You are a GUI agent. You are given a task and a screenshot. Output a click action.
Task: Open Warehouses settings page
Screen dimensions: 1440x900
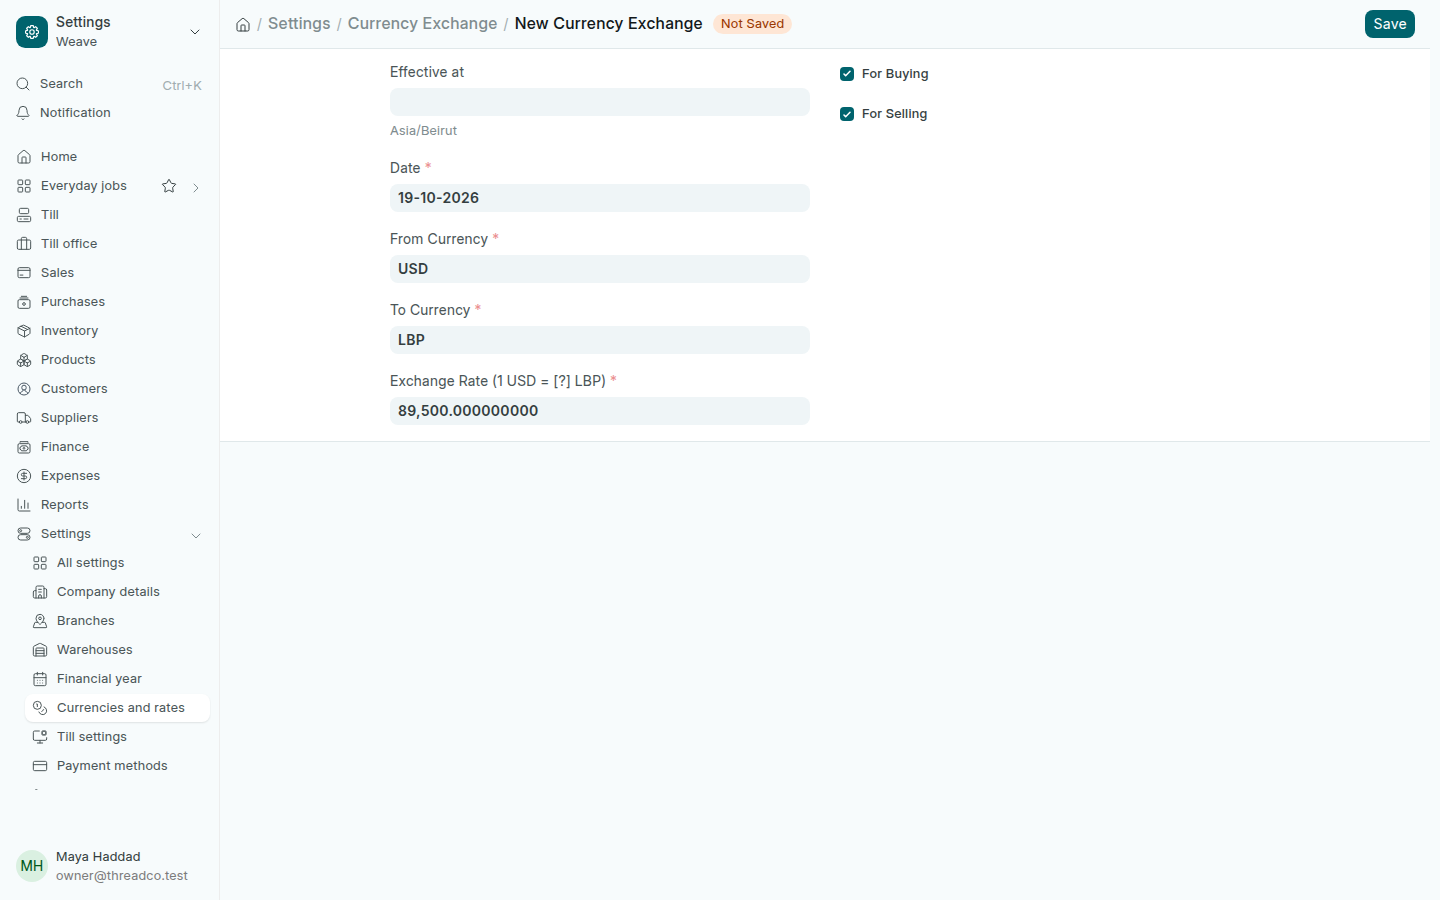[x=117, y=650]
